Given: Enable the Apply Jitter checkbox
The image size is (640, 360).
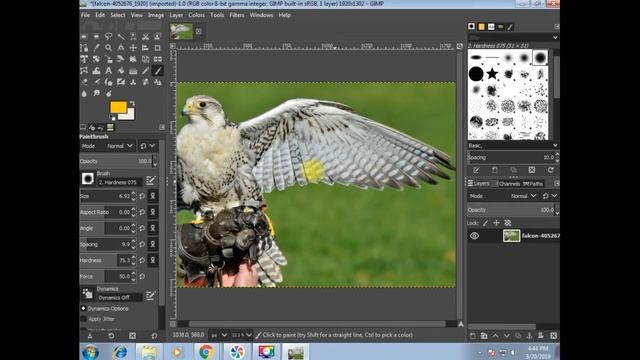Looking at the screenshot, I should [84, 319].
